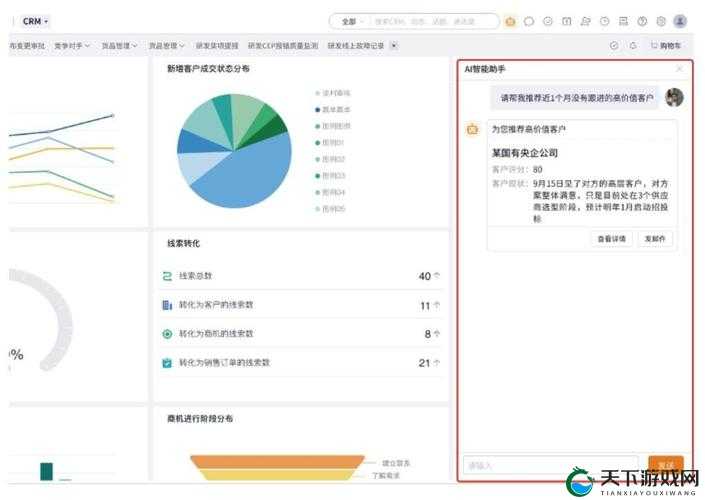
Task: Click the 线索总数 value 40
Action: click(424, 276)
